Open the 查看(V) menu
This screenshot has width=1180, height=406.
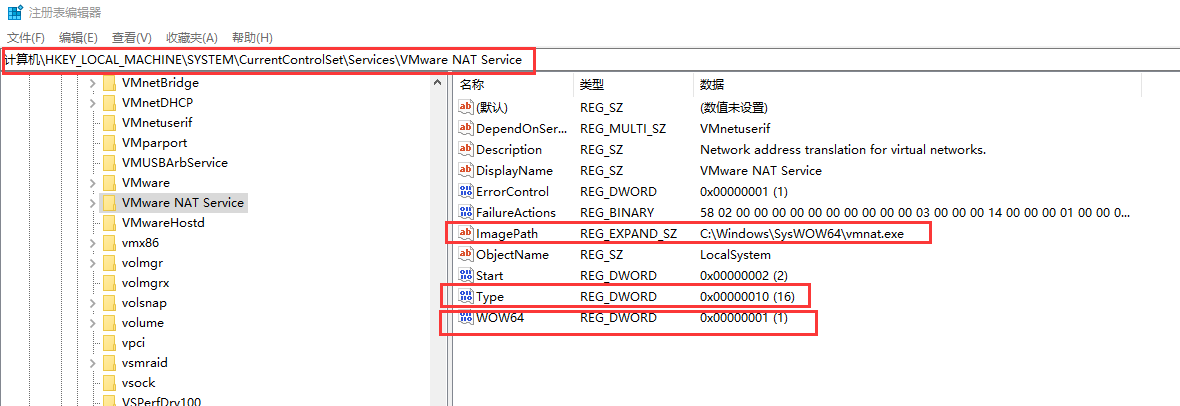pyautogui.click(x=132, y=38)
